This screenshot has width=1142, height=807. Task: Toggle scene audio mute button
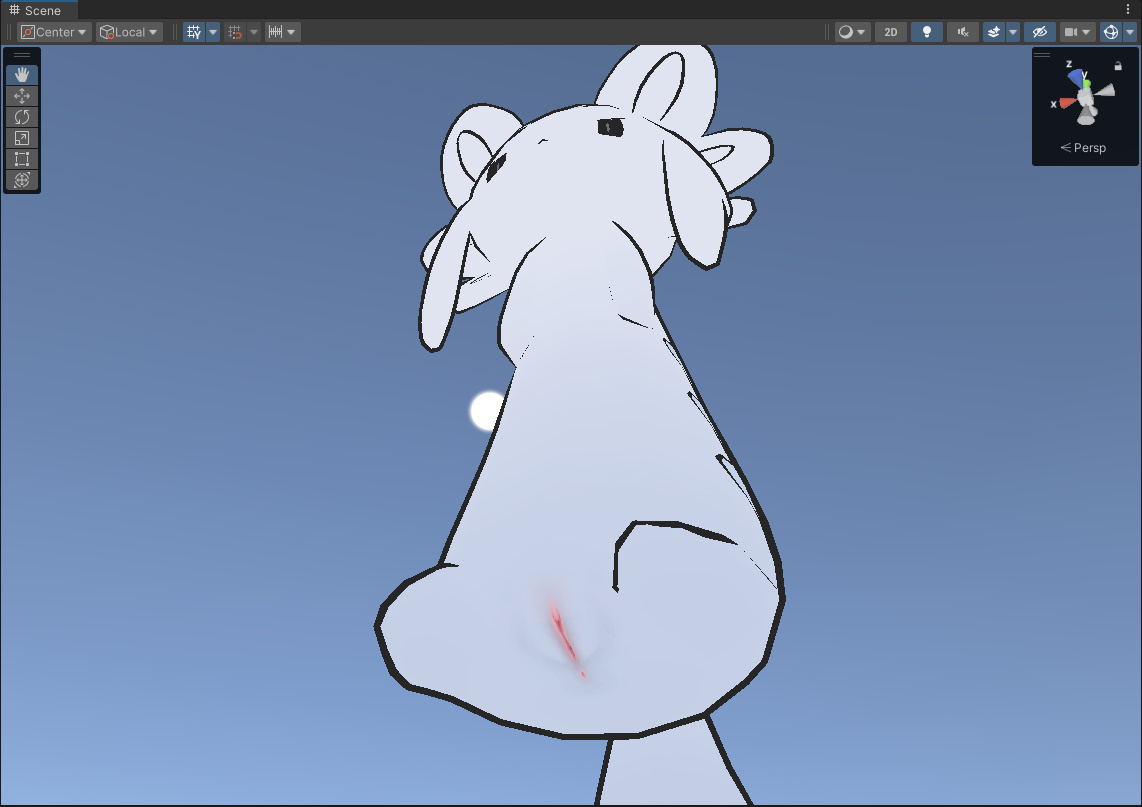pyautogui.click(x=963, y=32)
